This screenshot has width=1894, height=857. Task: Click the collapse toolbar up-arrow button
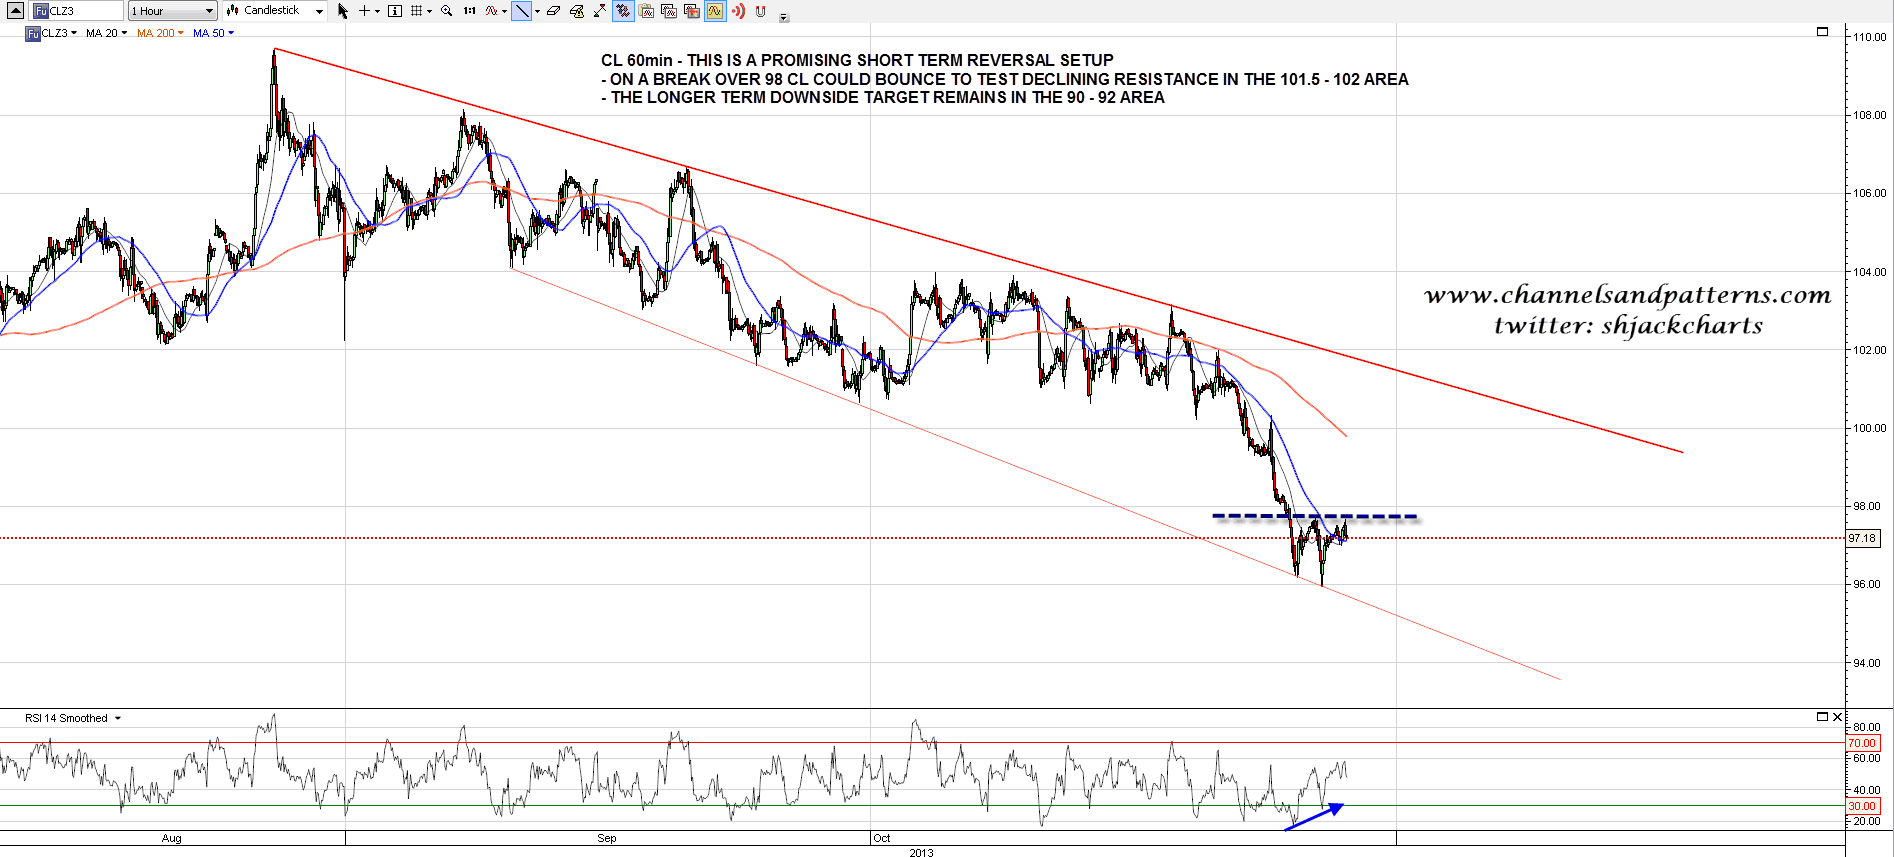tap(15, 11)
